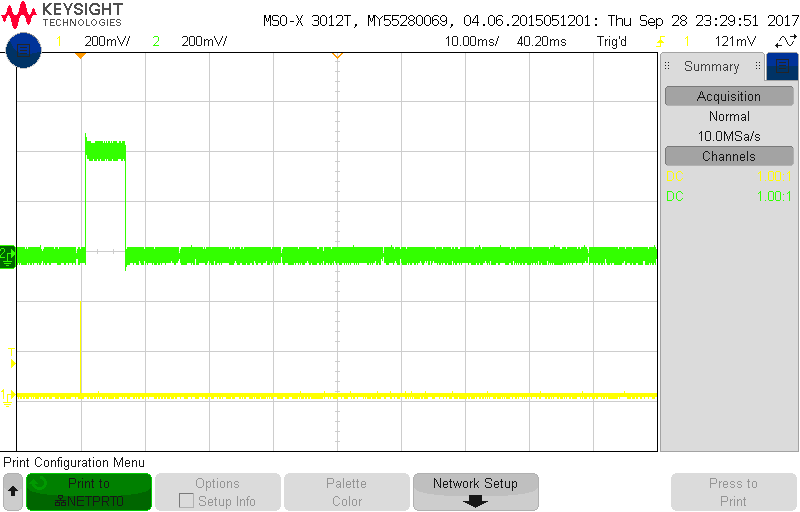Click the orange time reference marker at top center
Viewport: 800px width, 512px height.
(x=337, y=55)
